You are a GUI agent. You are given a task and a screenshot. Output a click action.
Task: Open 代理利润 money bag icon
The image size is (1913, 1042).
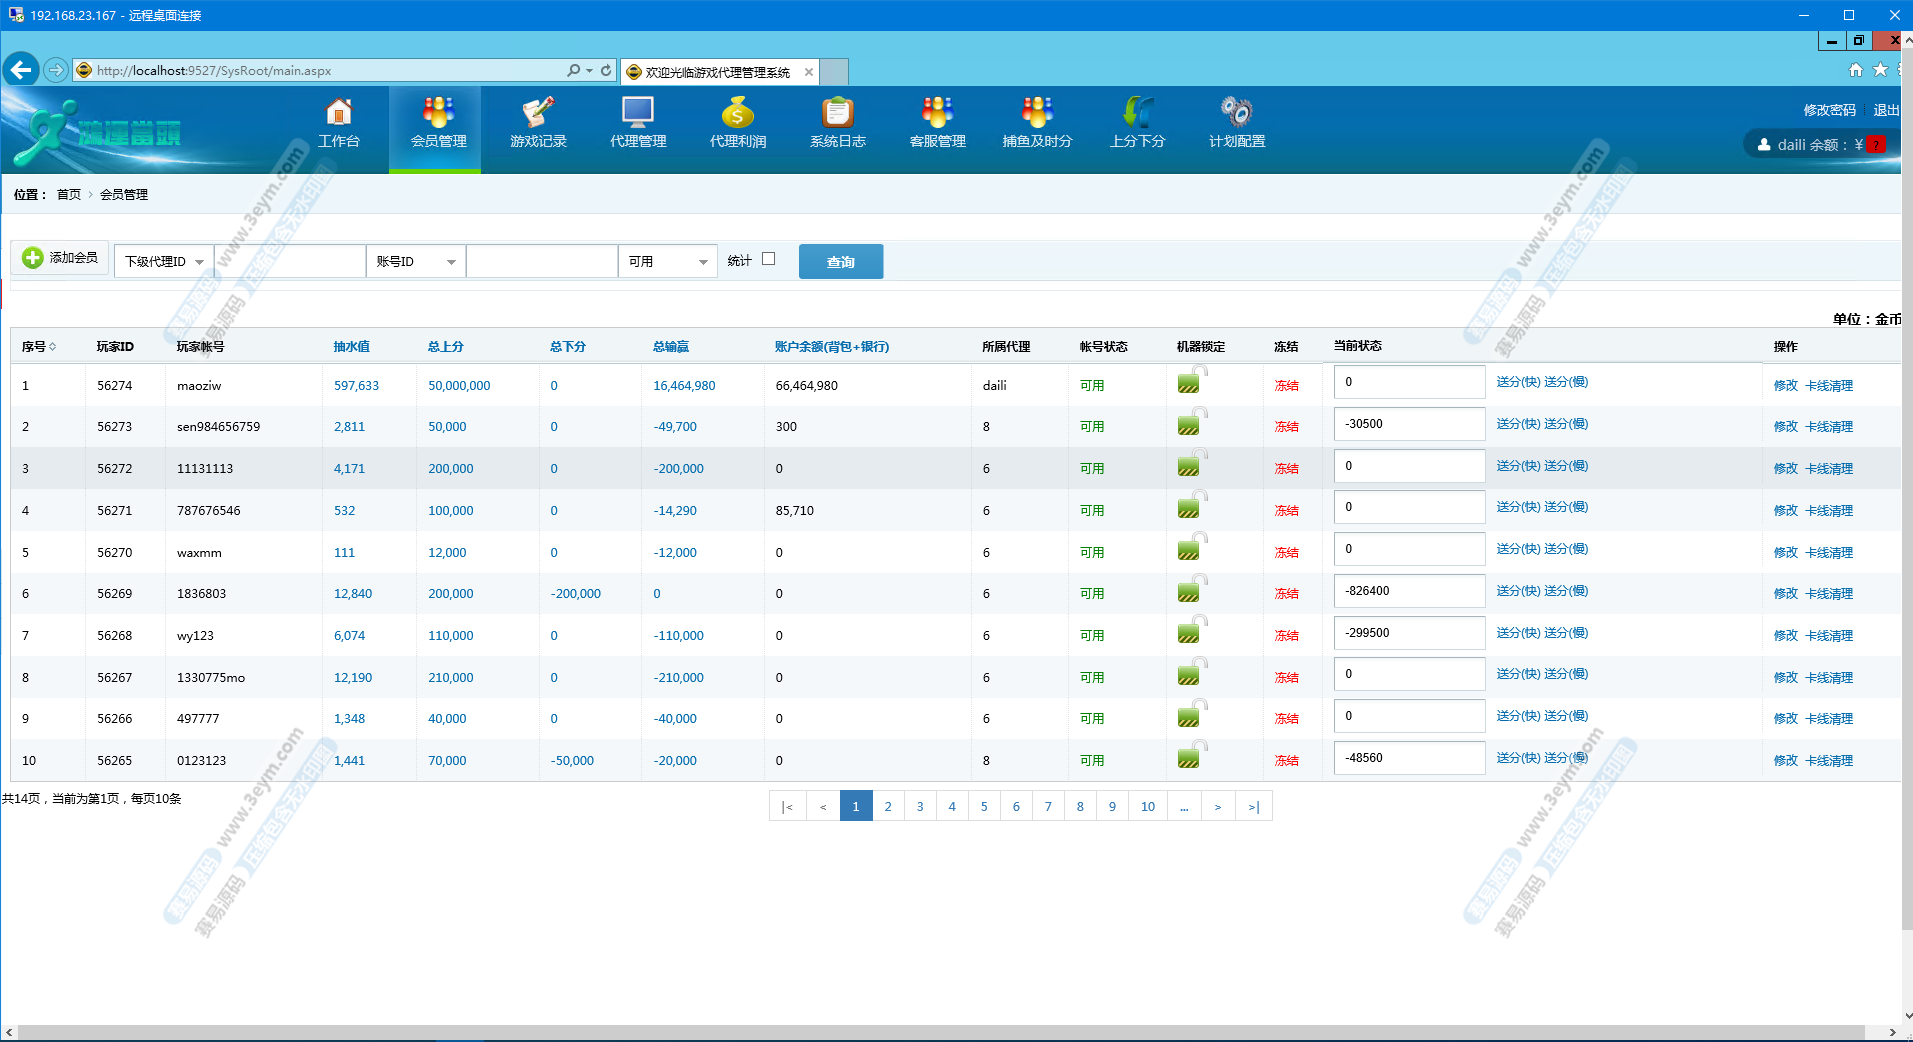[x=738, y=112]
